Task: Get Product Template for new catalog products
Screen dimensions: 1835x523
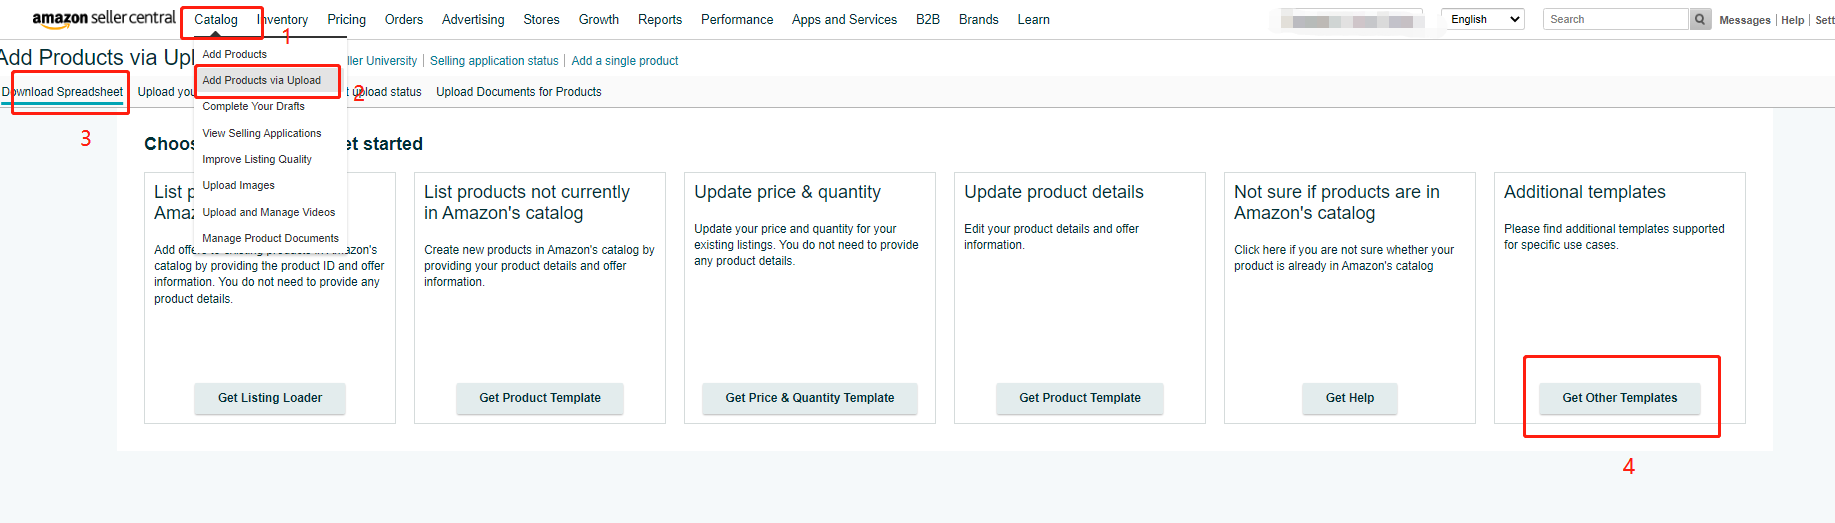Action: click(540, 398)
